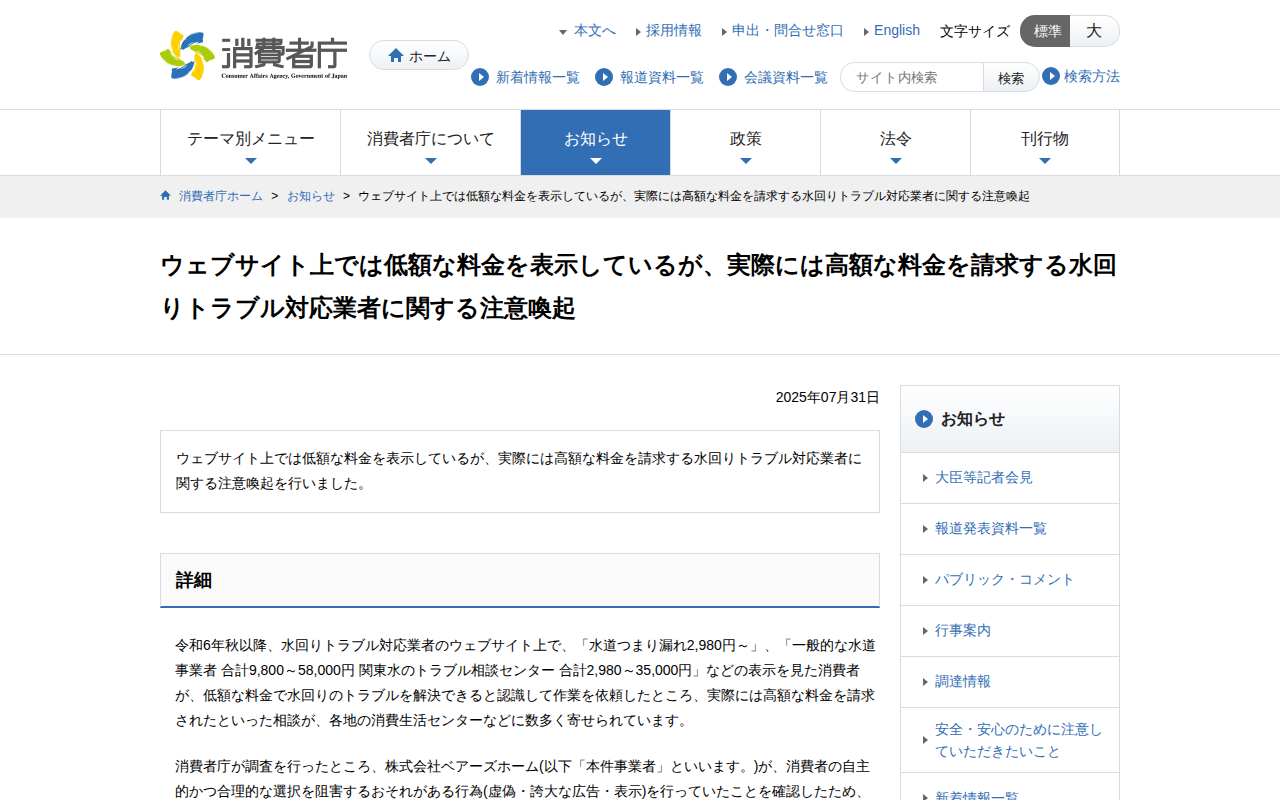Go to お知らせ via breadcrumb
The width and height of the screenshot is (1280, 800).
311,196
